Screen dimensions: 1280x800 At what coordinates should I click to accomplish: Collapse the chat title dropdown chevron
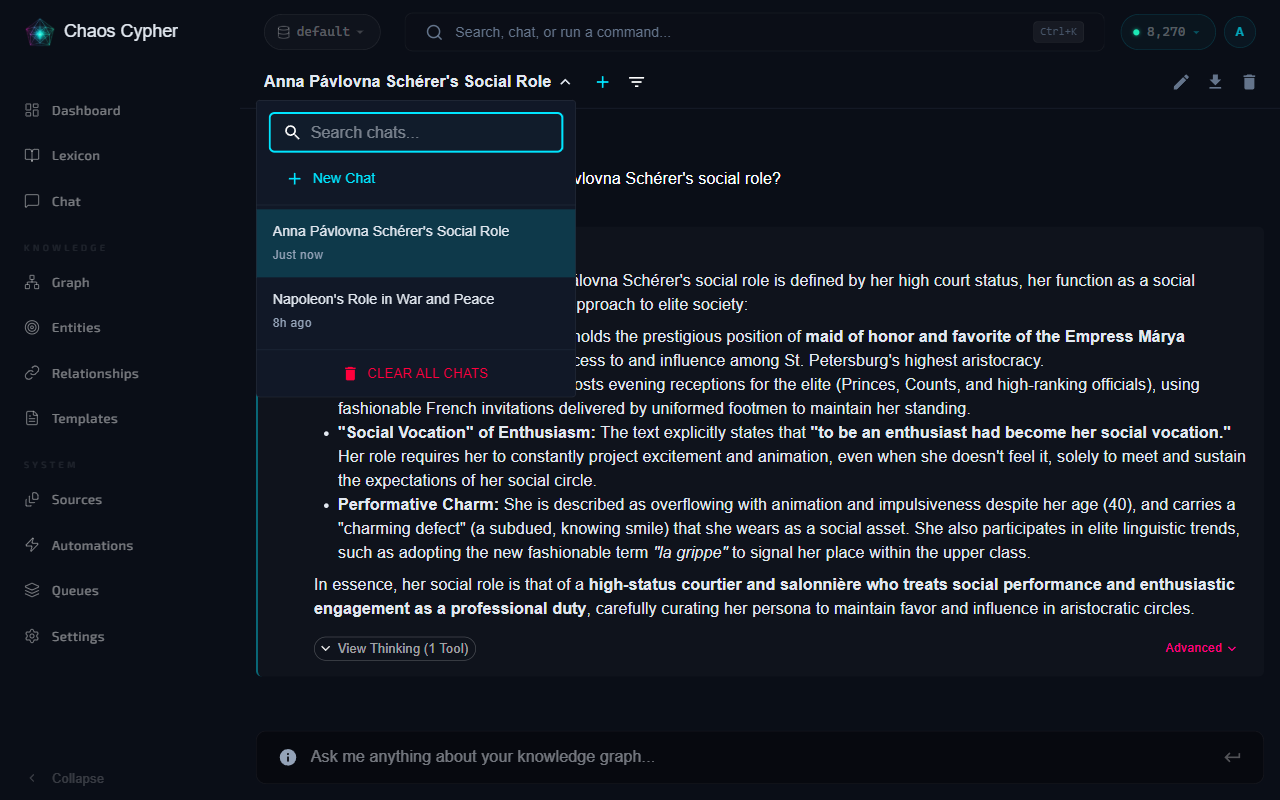565,82
